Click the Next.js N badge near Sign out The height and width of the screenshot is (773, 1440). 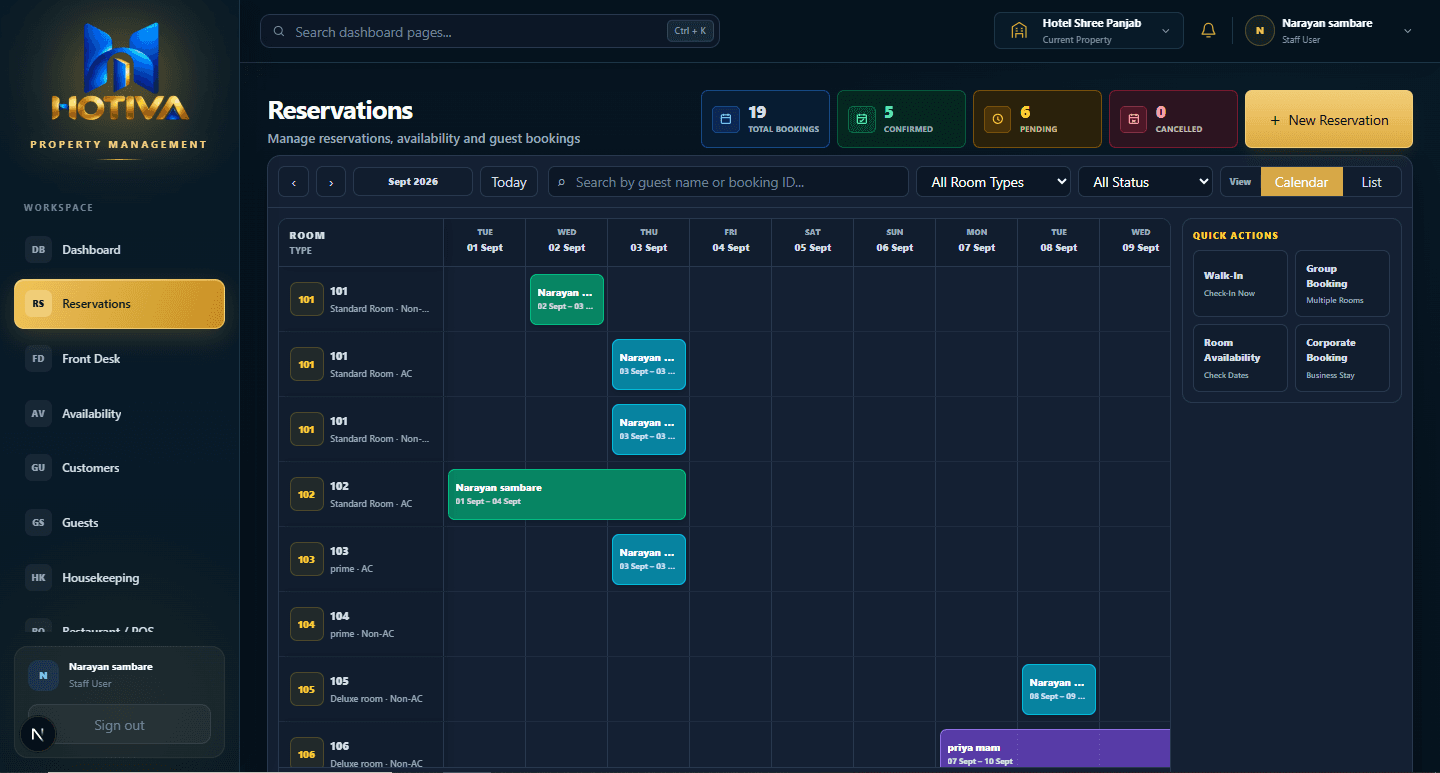[38, 734]
